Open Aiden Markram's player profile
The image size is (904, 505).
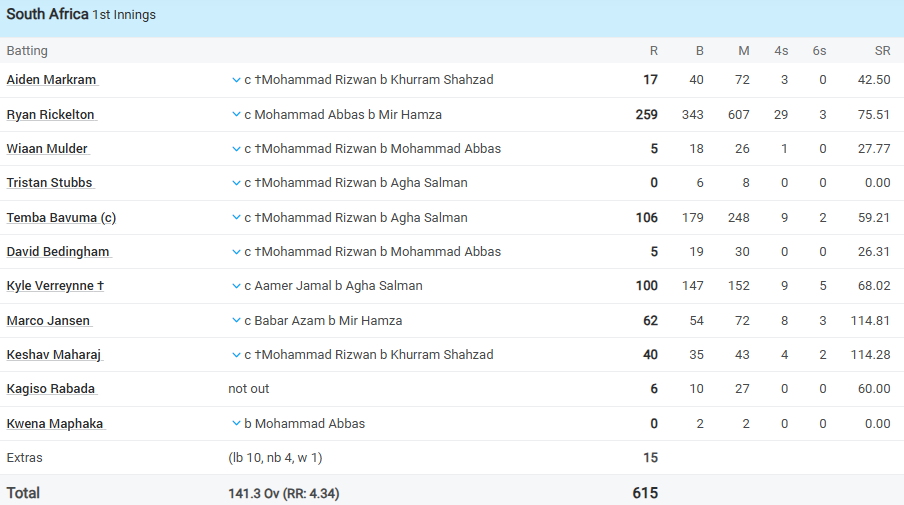51,80
